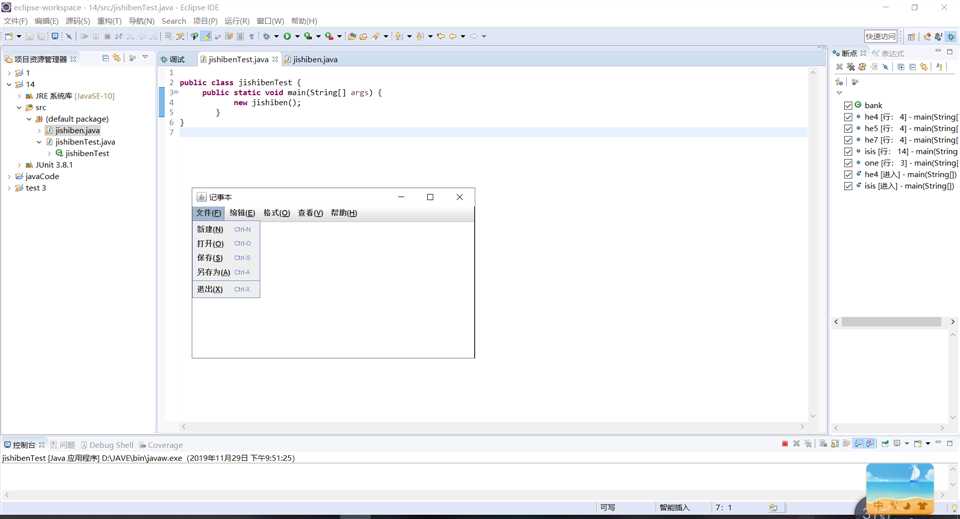Image resolution: width=960 pixels, height=519 pixels.
Task: Collapse the src folder node
Action: [19, 108]
